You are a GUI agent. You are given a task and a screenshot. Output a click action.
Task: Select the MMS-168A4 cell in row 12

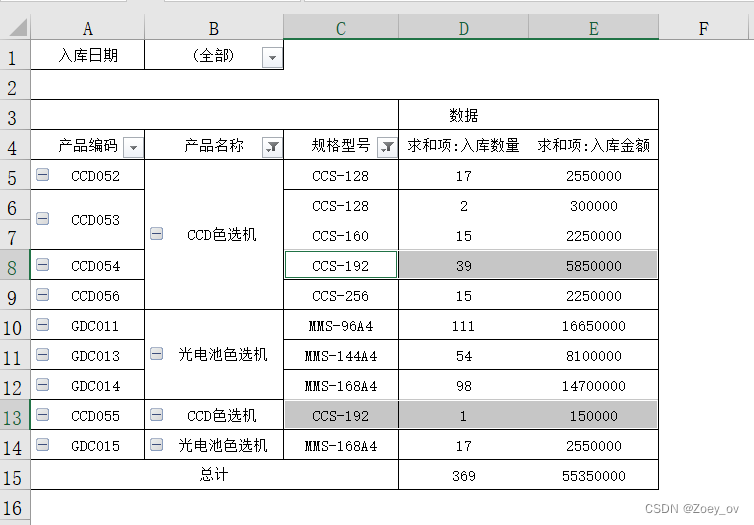(340, 386)
